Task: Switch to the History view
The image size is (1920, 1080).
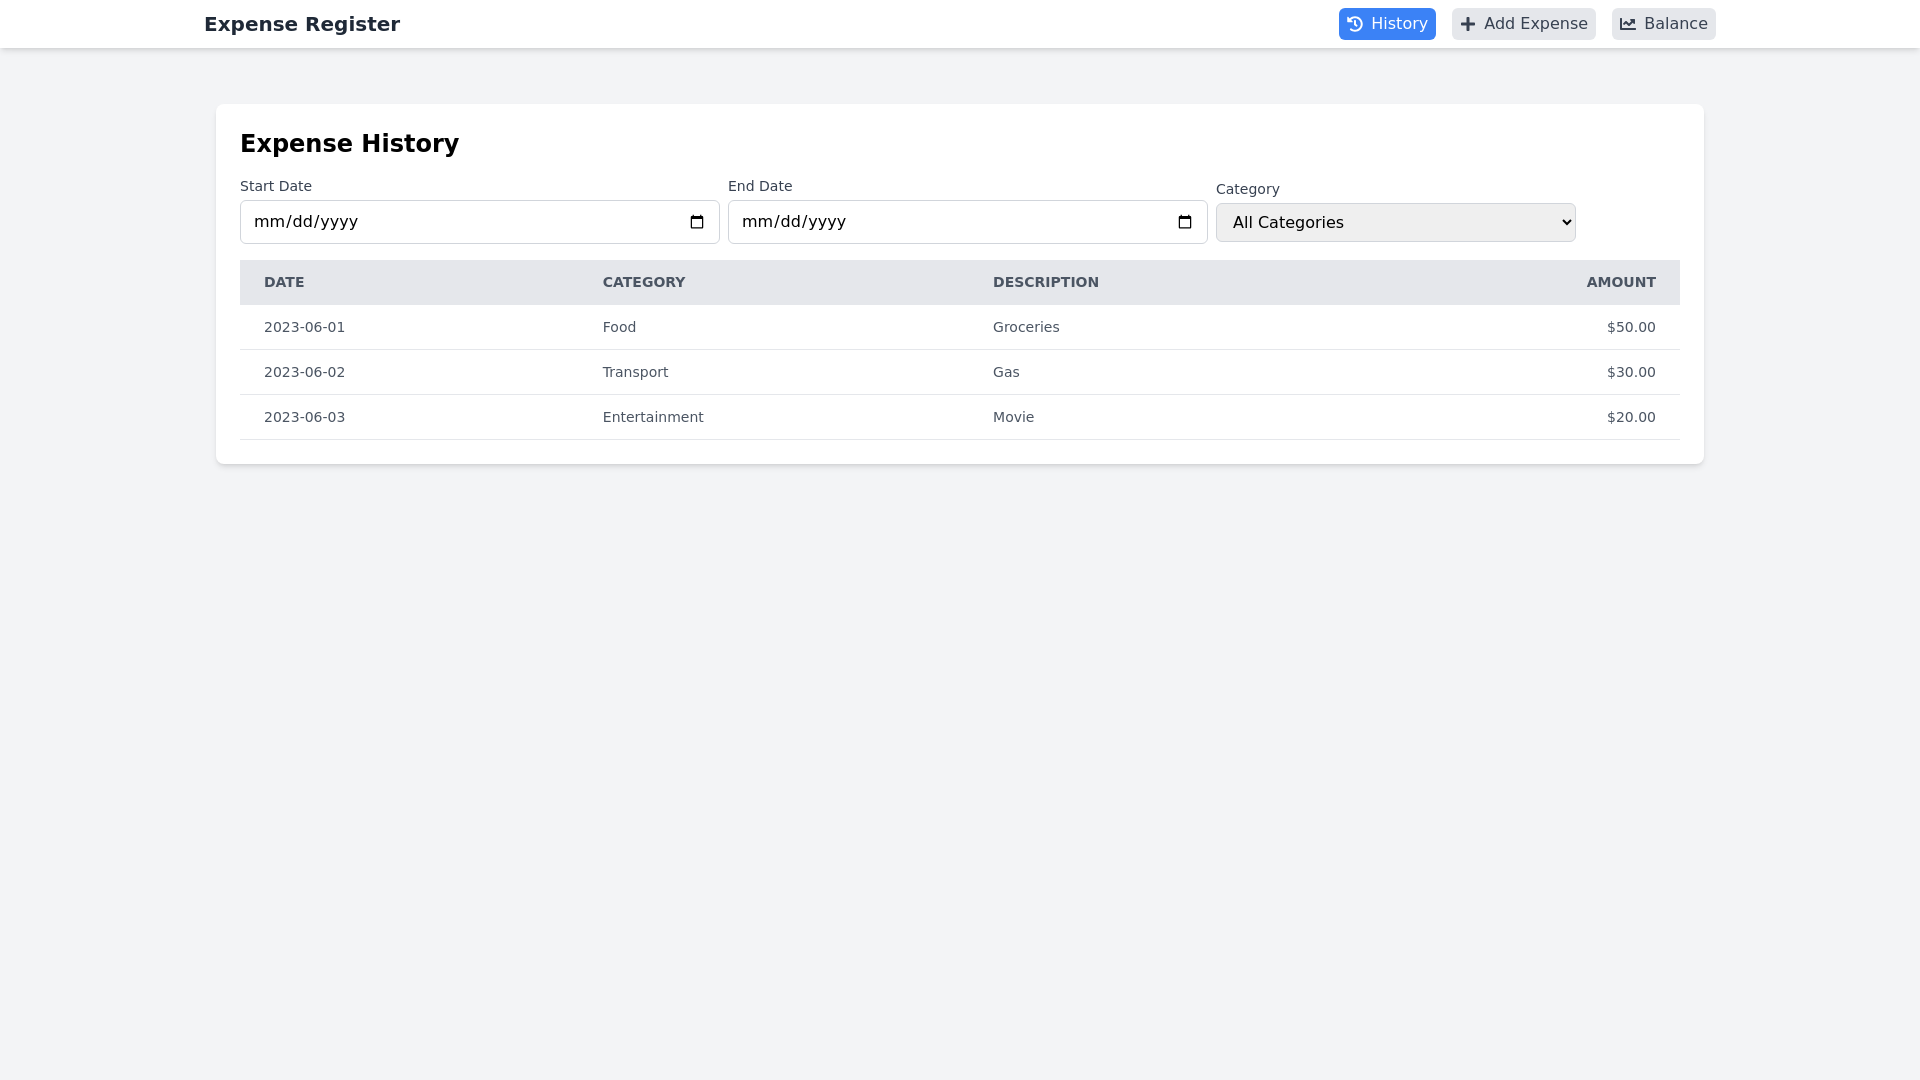Action: tap(1387, 23)
